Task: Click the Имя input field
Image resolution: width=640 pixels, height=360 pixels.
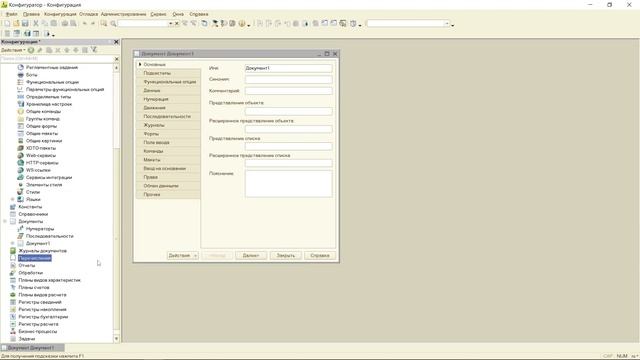Action: tap(289, 68)
